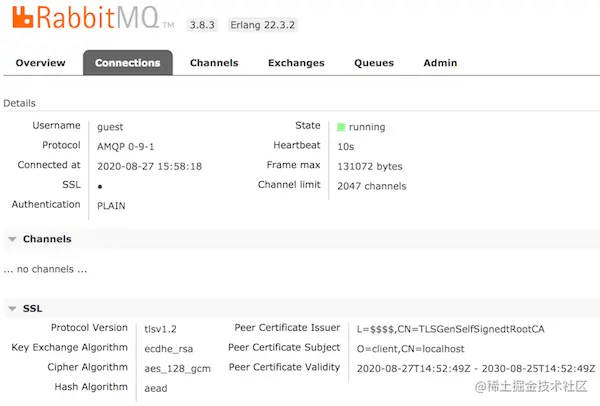The image size is (600, 406).
Task: Select the frame max 131072 bytes
Action: tap(370, 166)
